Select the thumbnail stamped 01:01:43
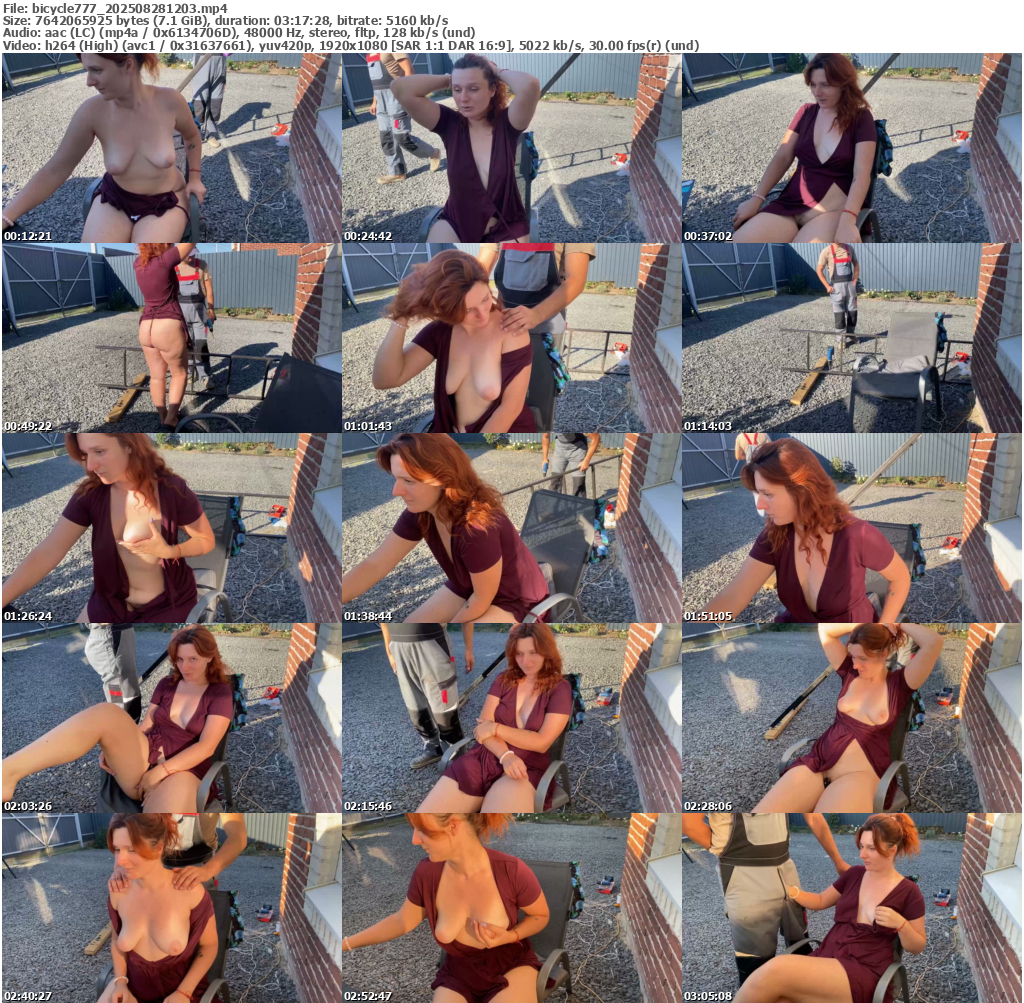 511,338
